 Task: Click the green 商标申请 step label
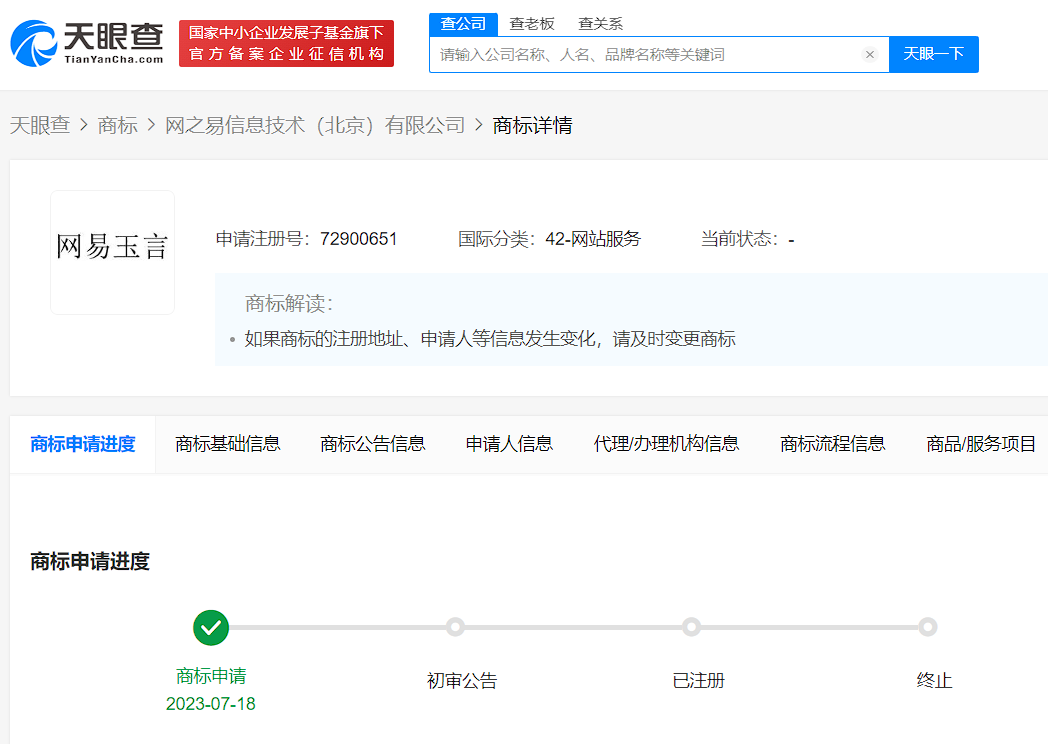tap(211, 676)
